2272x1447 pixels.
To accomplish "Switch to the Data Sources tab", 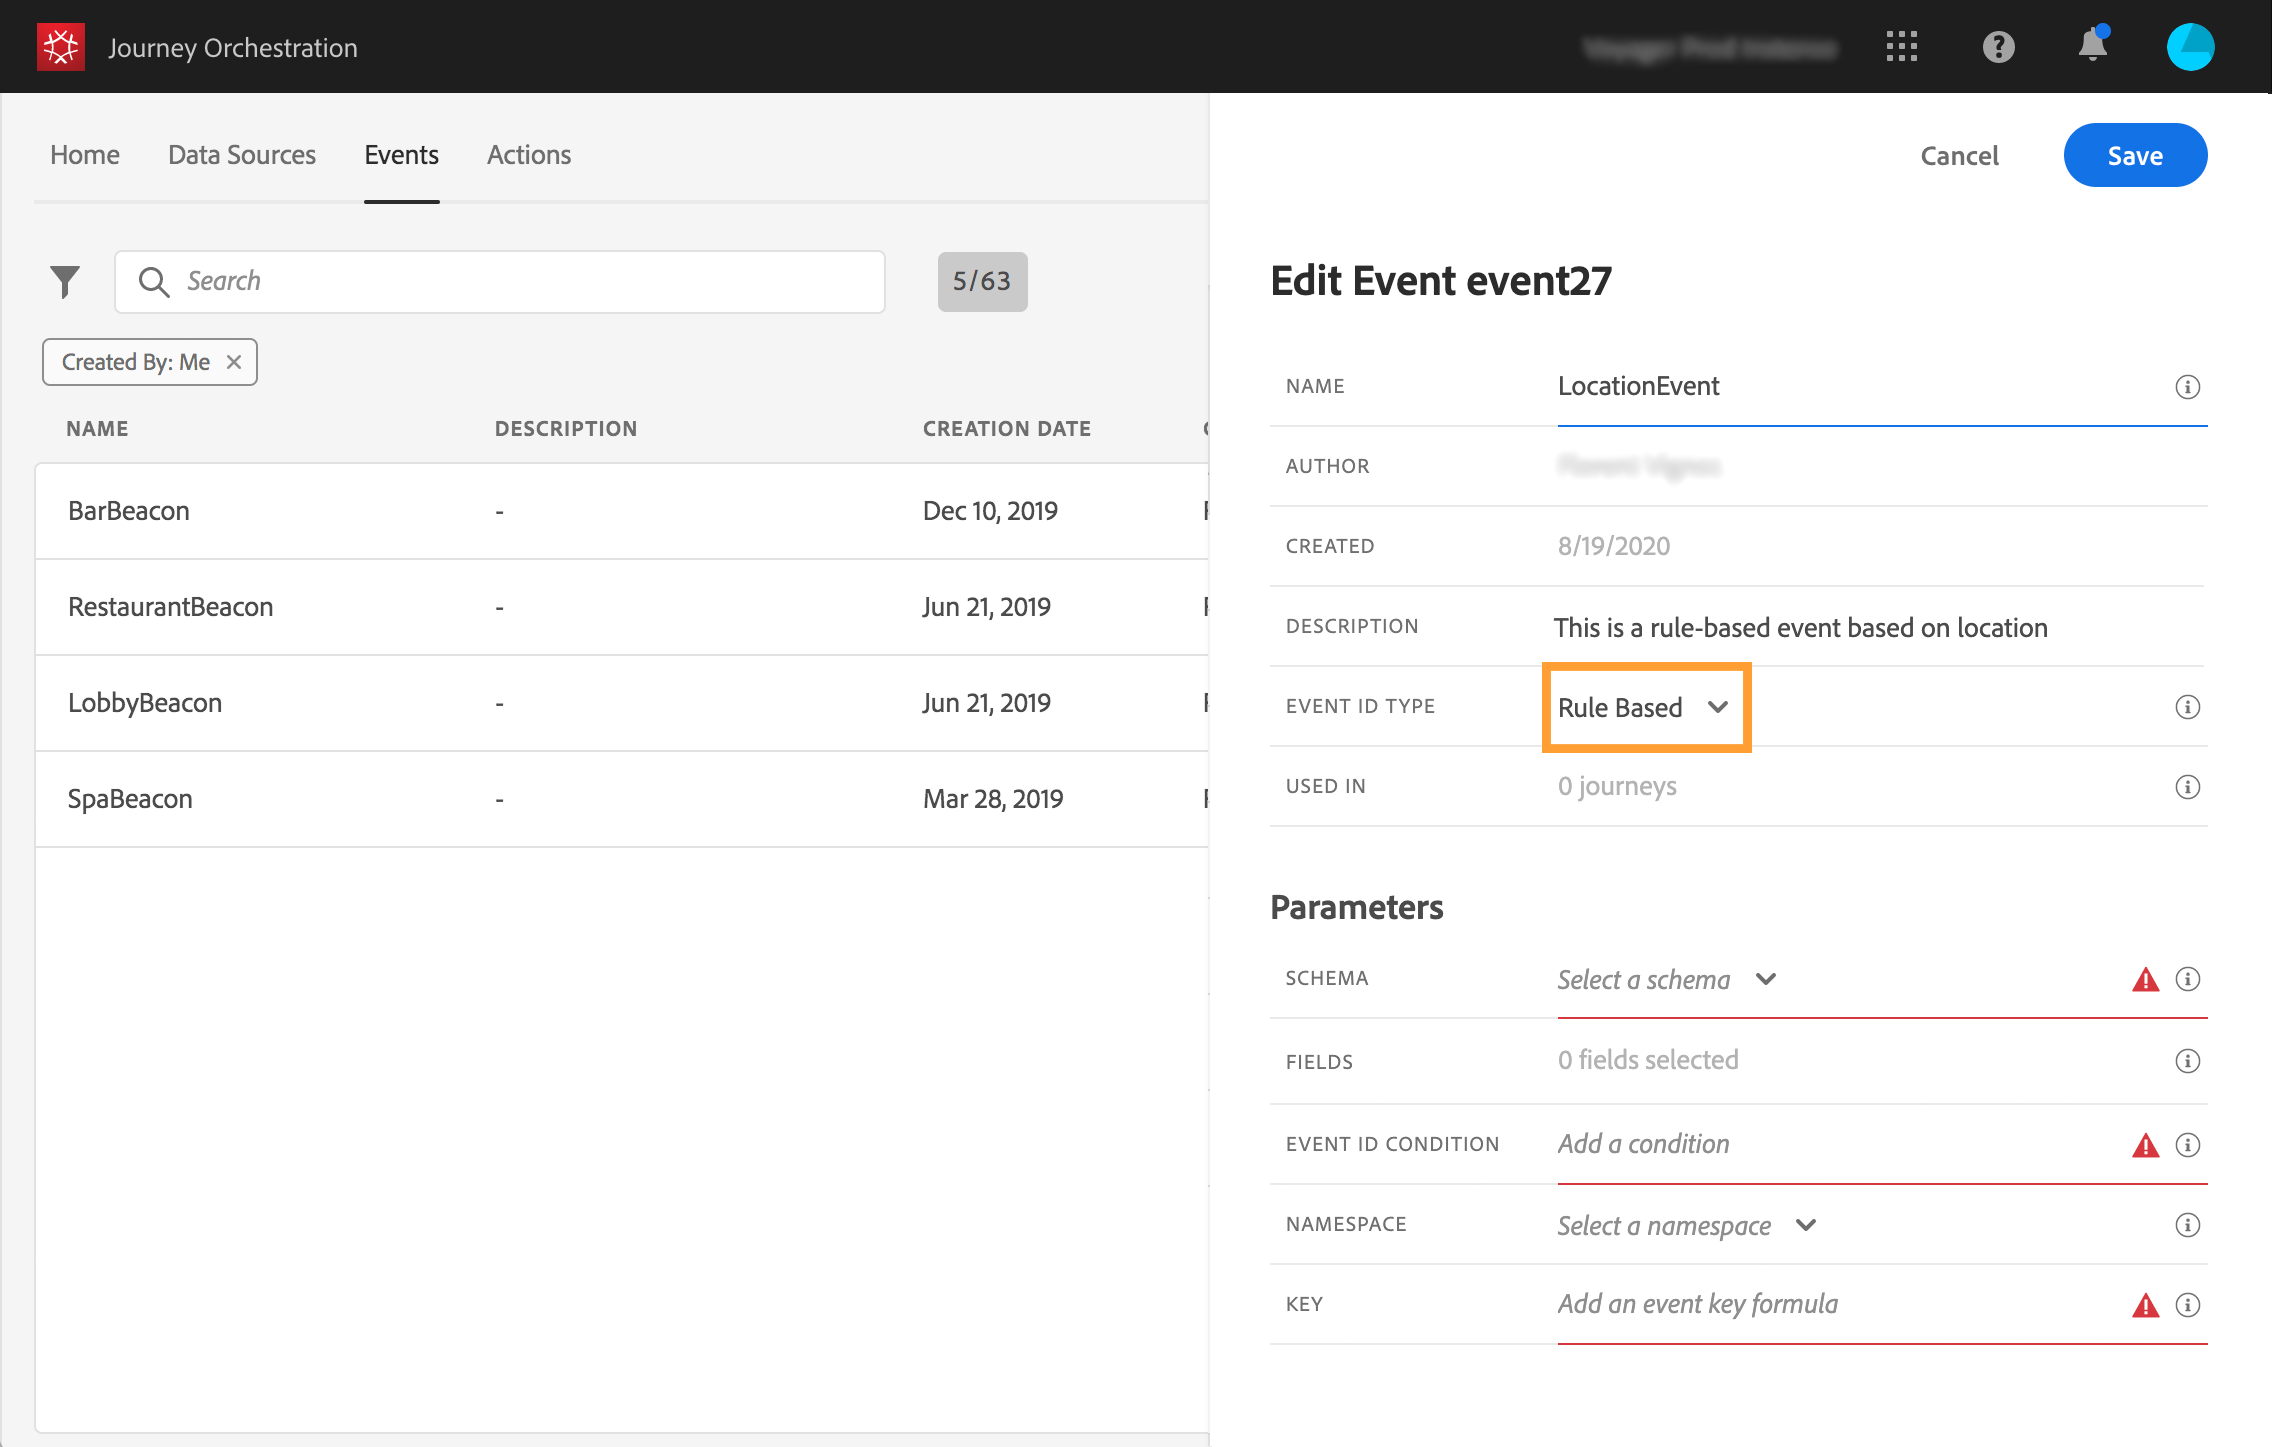I will click(241, 155).
